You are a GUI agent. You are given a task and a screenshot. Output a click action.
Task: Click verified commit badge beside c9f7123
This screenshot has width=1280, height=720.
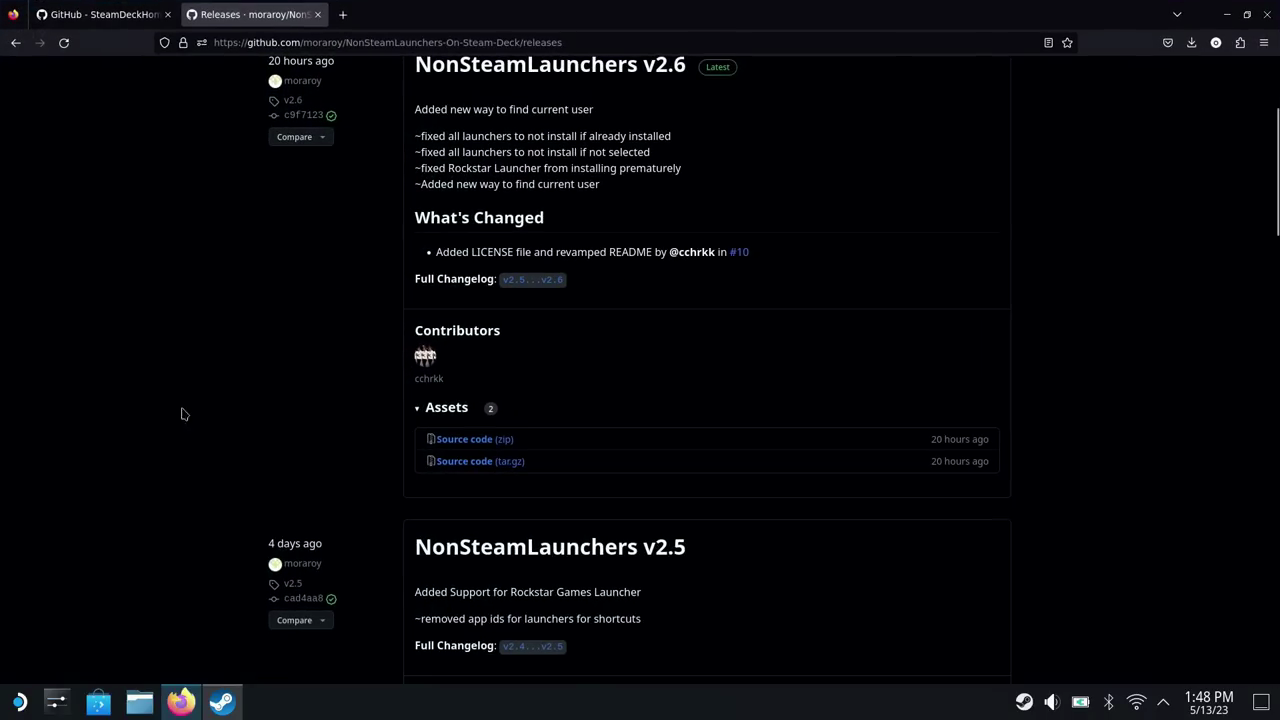[x=331, y=116]
